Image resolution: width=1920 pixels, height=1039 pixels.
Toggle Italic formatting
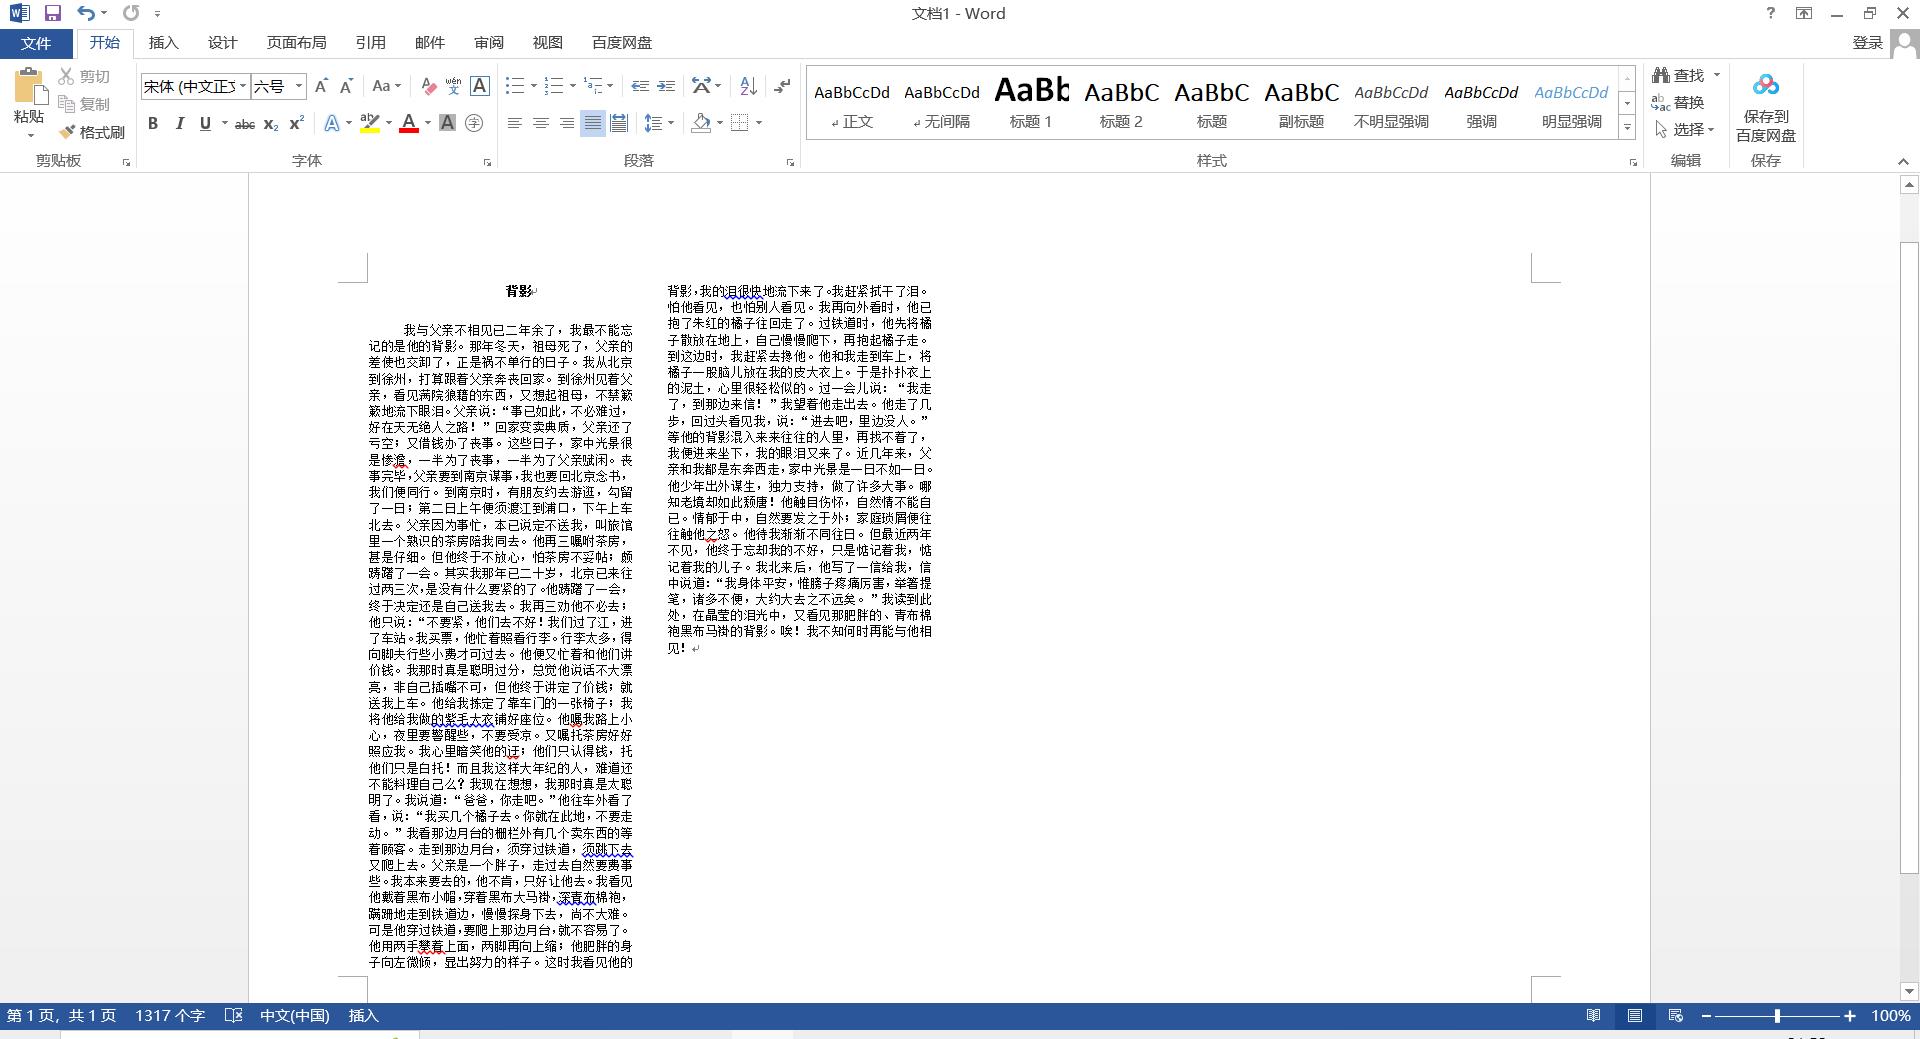coord(179,124)
